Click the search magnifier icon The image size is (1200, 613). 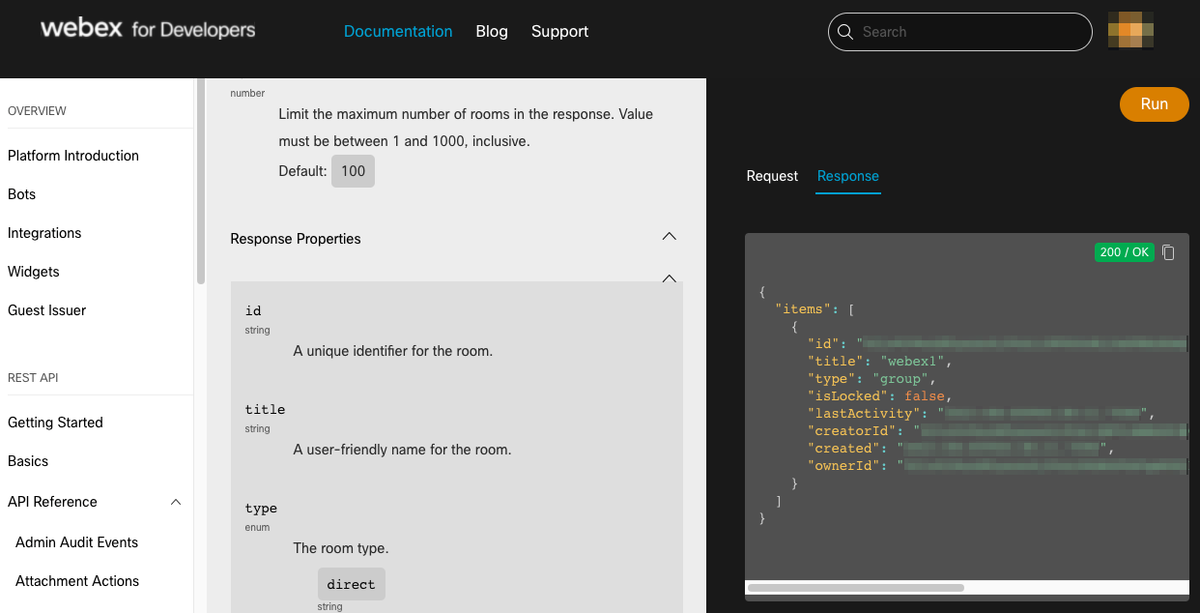(x=846, y=32)
